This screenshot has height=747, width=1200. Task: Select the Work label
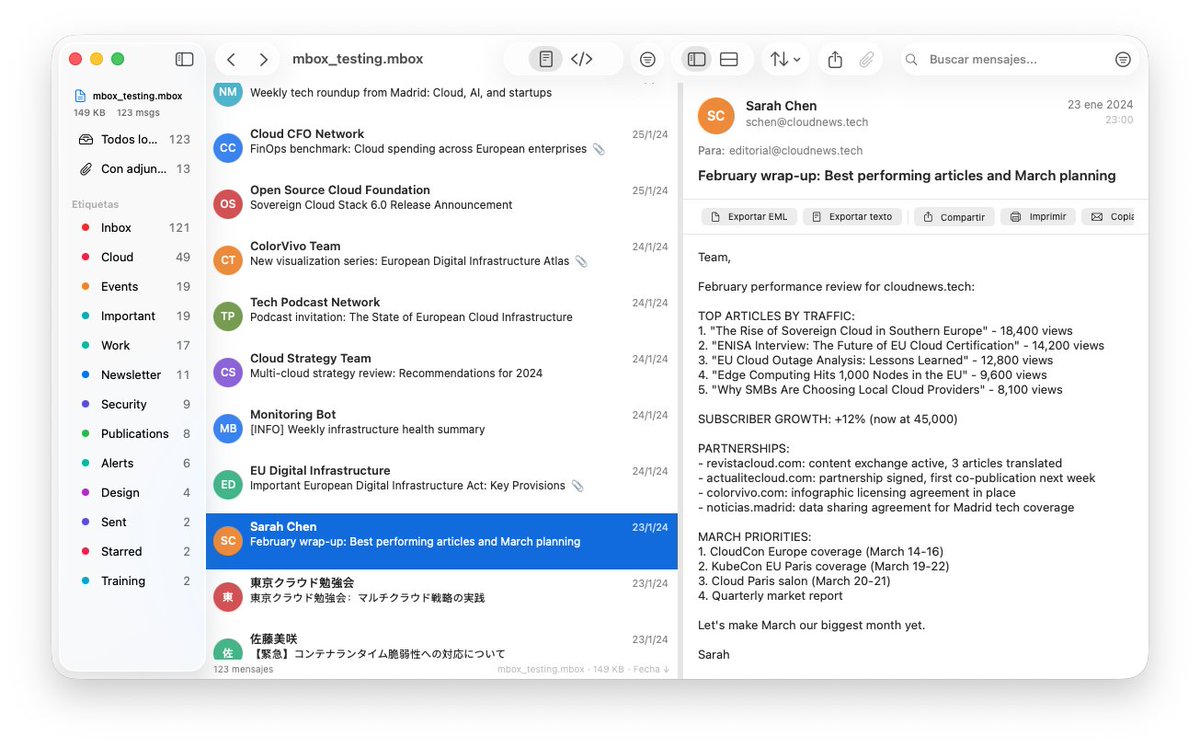[x=133, y=345]
